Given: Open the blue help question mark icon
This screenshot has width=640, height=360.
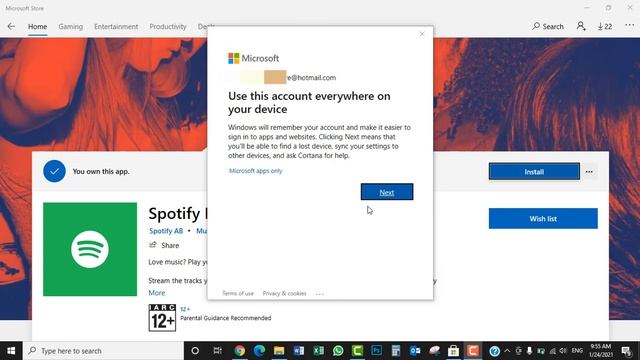Looking at the screenshot, I should [x=494, y=351].
